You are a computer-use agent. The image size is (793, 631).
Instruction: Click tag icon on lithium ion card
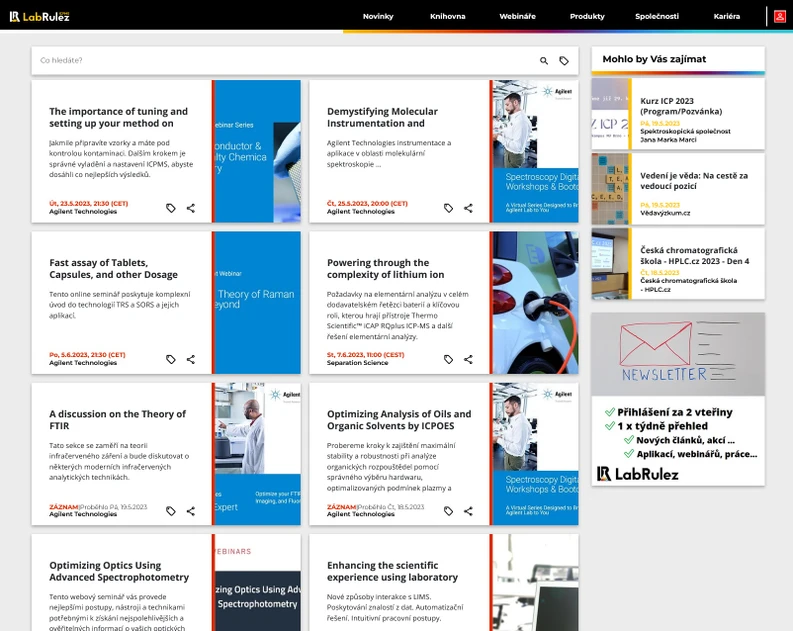click(449, 359)
